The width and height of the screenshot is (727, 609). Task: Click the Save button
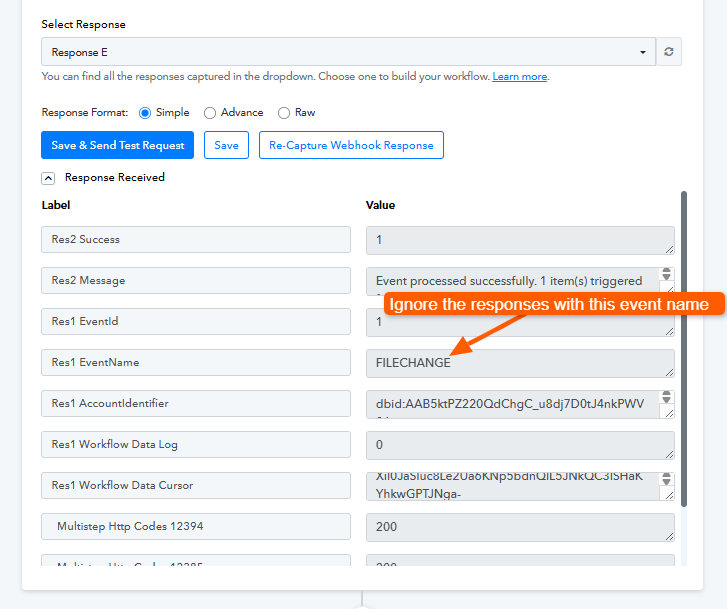(x=226, y=145)
